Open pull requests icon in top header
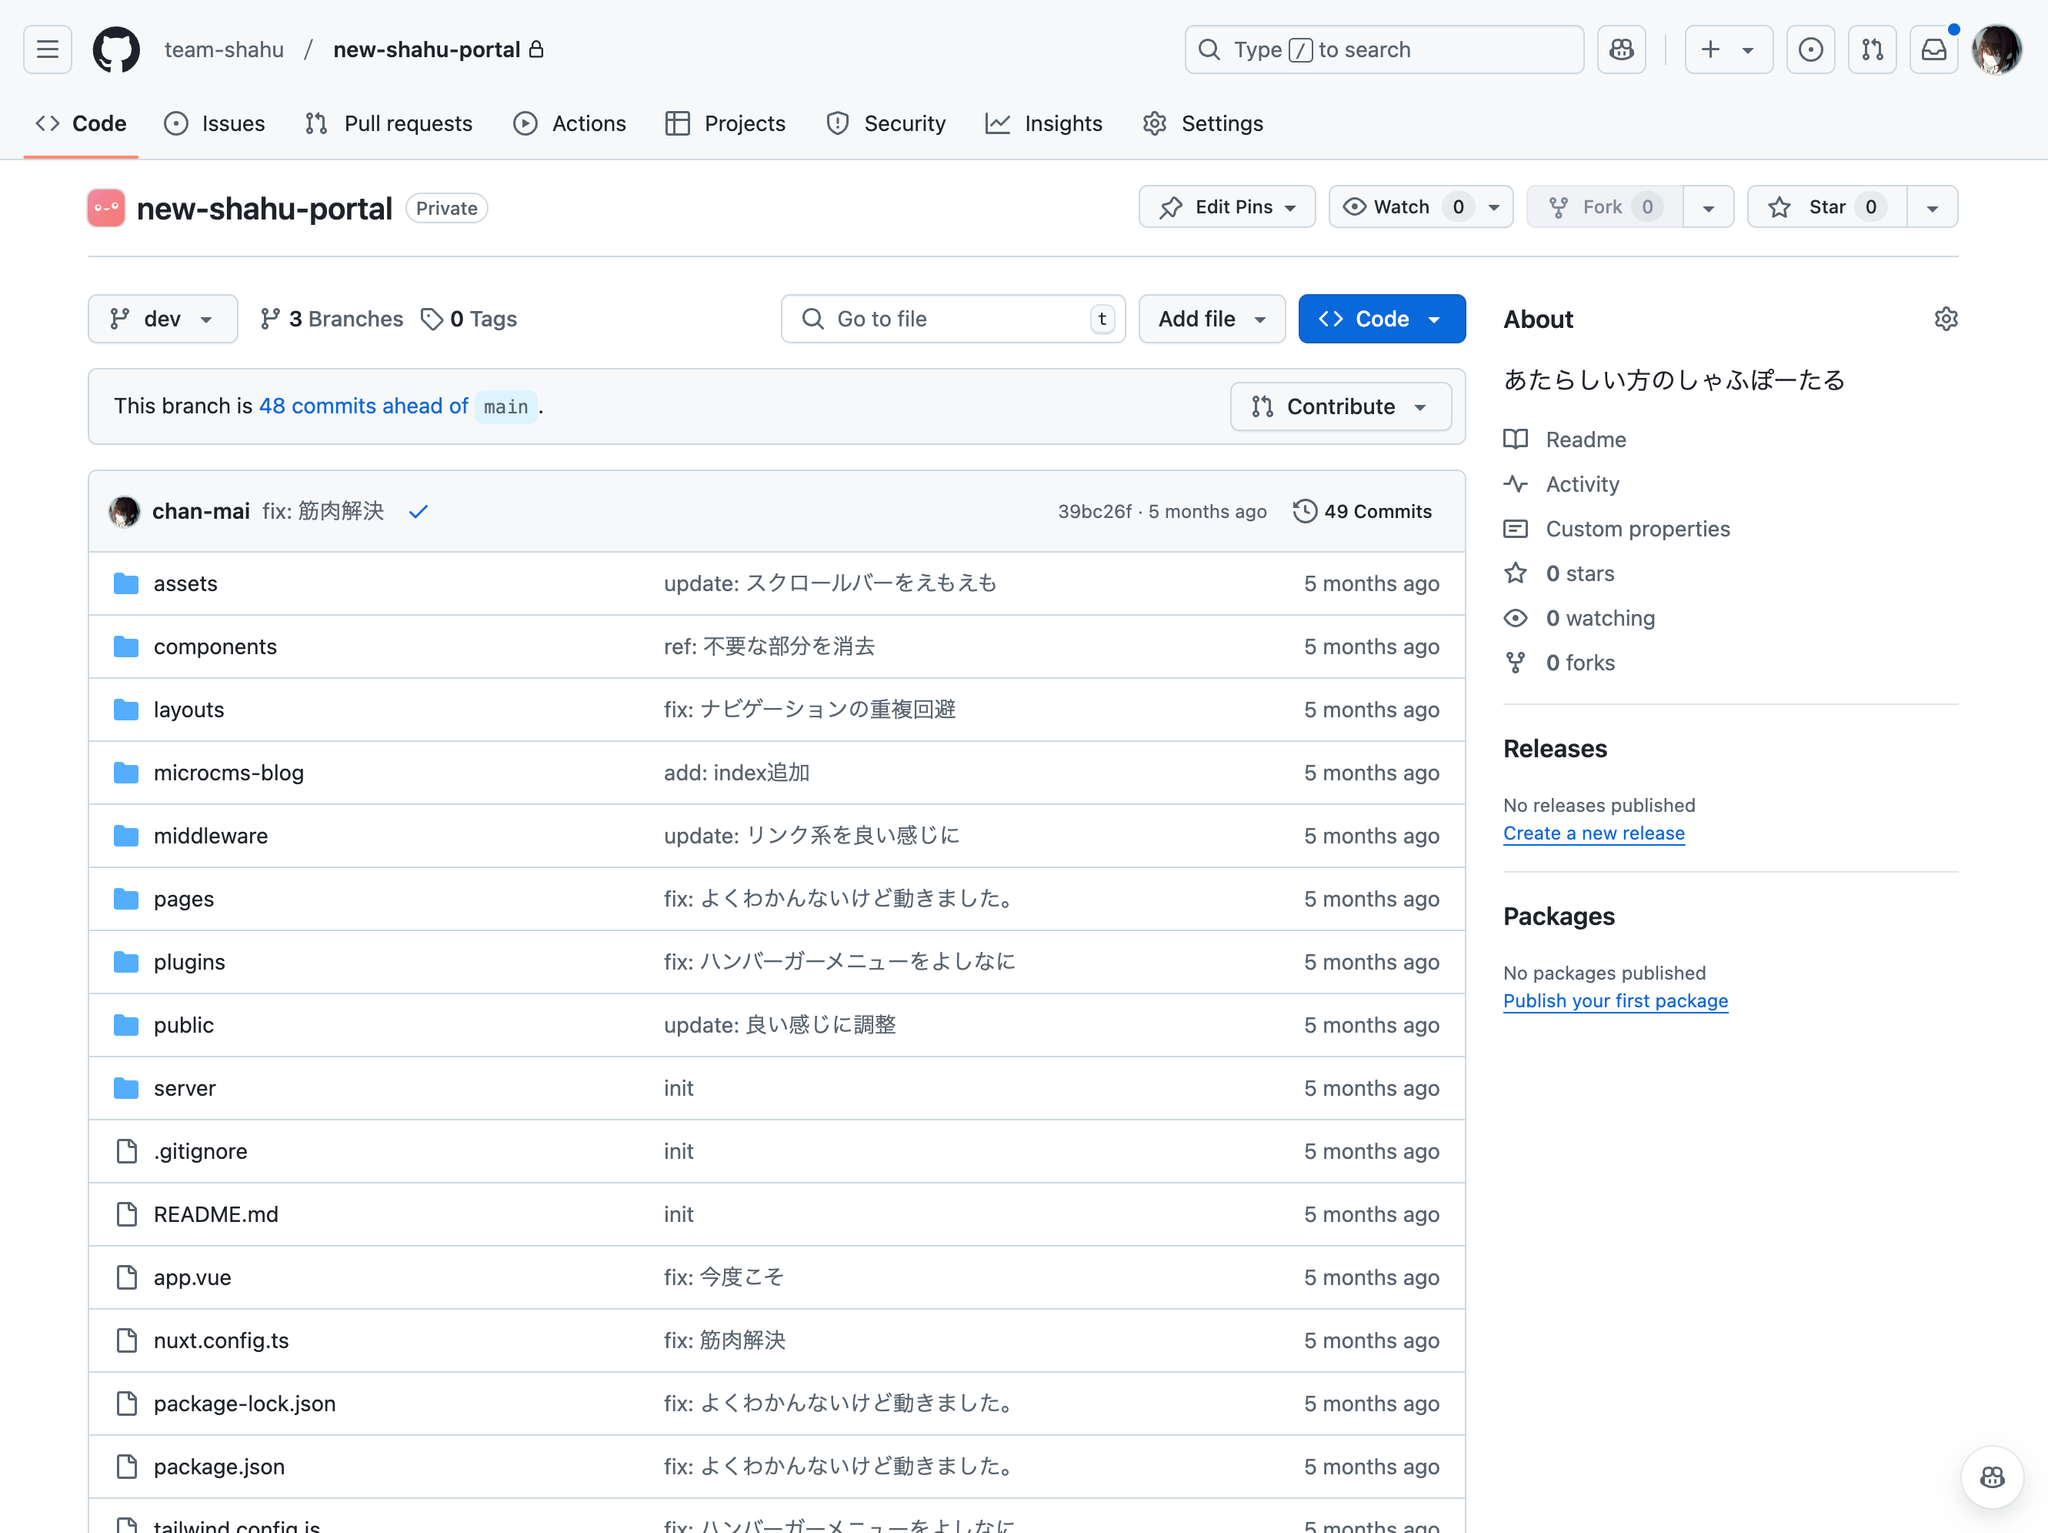Image resolution: width=2048 pixels, height=1533 pixels. pyautogui.click(x=1872, y=49)
